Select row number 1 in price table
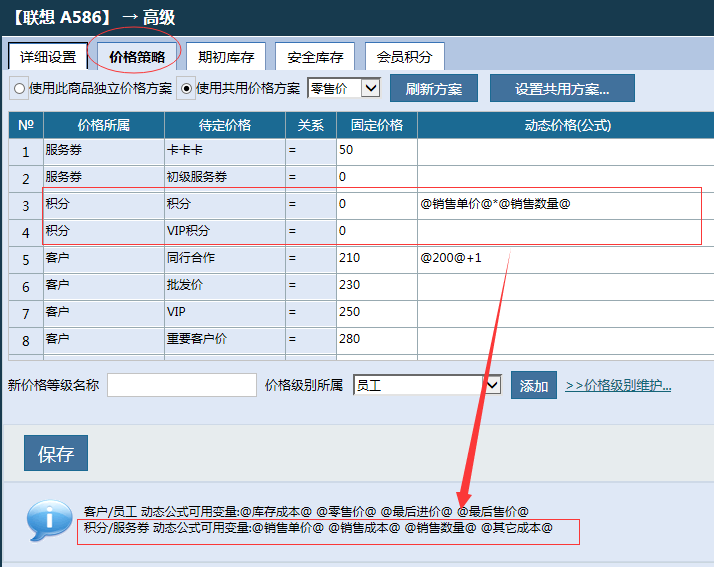 [26, 152]
